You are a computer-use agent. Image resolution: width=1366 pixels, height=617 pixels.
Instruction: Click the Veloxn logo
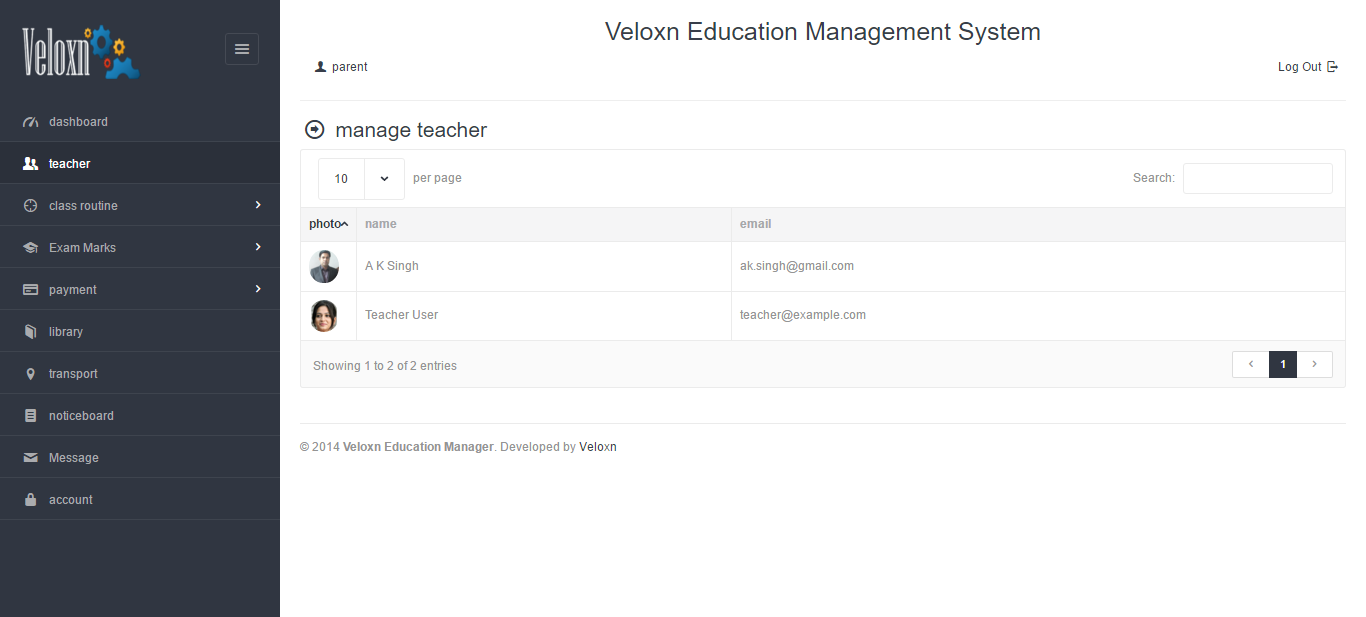[x=81, y=53]
